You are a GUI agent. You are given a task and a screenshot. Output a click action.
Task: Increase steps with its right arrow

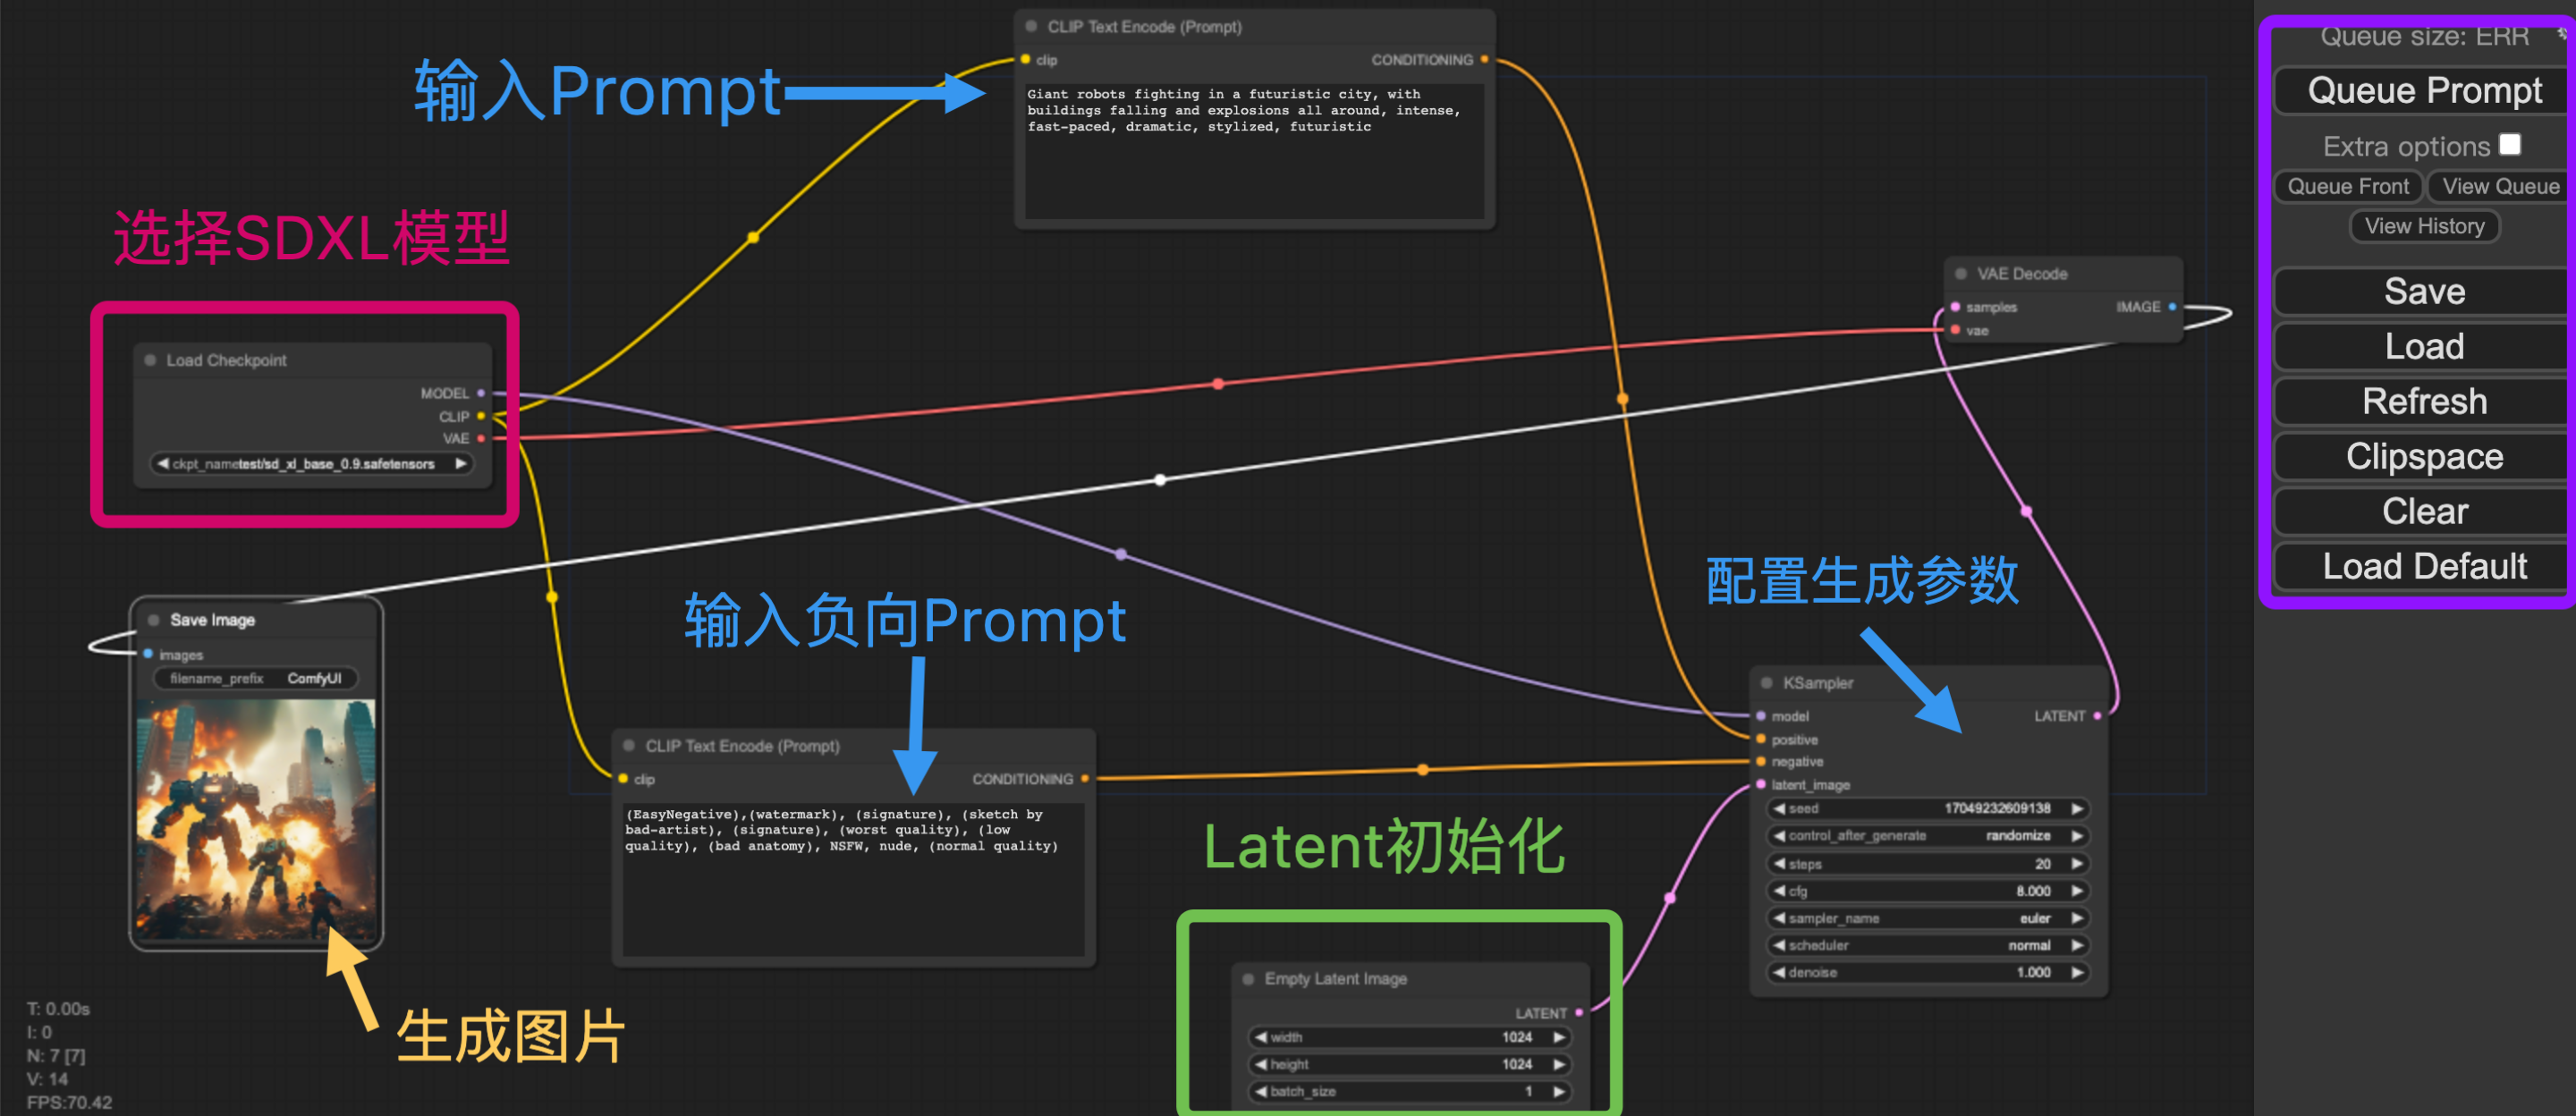[2077, 863]
